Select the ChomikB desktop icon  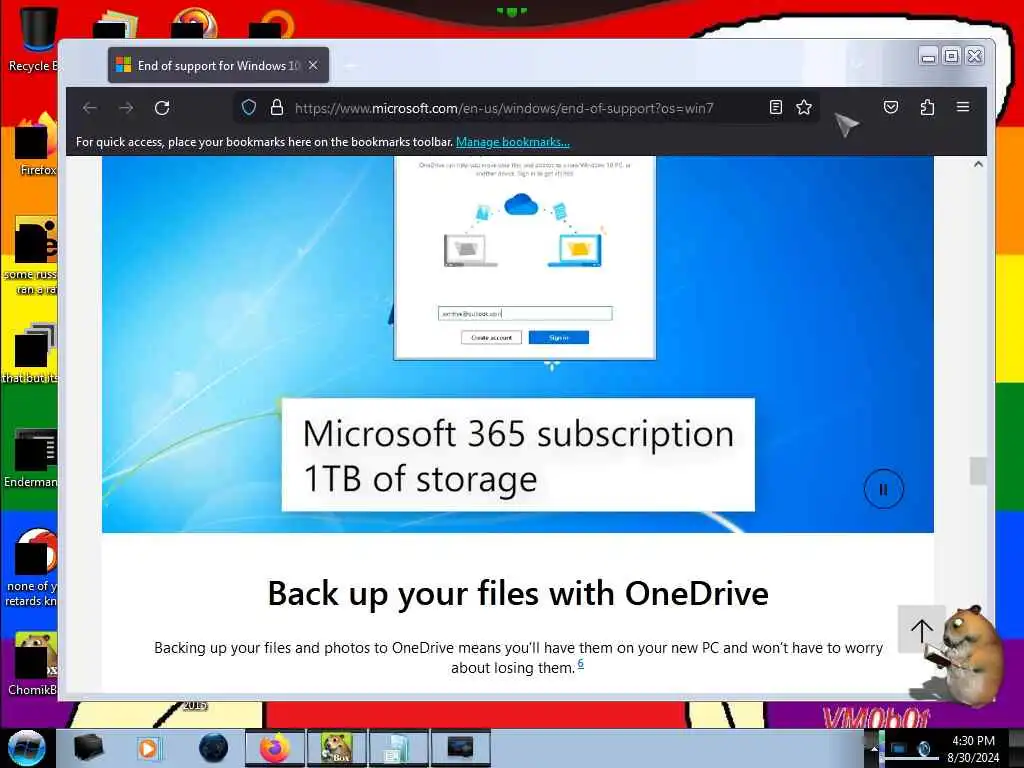pyautogui.click(x=34, y=664)
